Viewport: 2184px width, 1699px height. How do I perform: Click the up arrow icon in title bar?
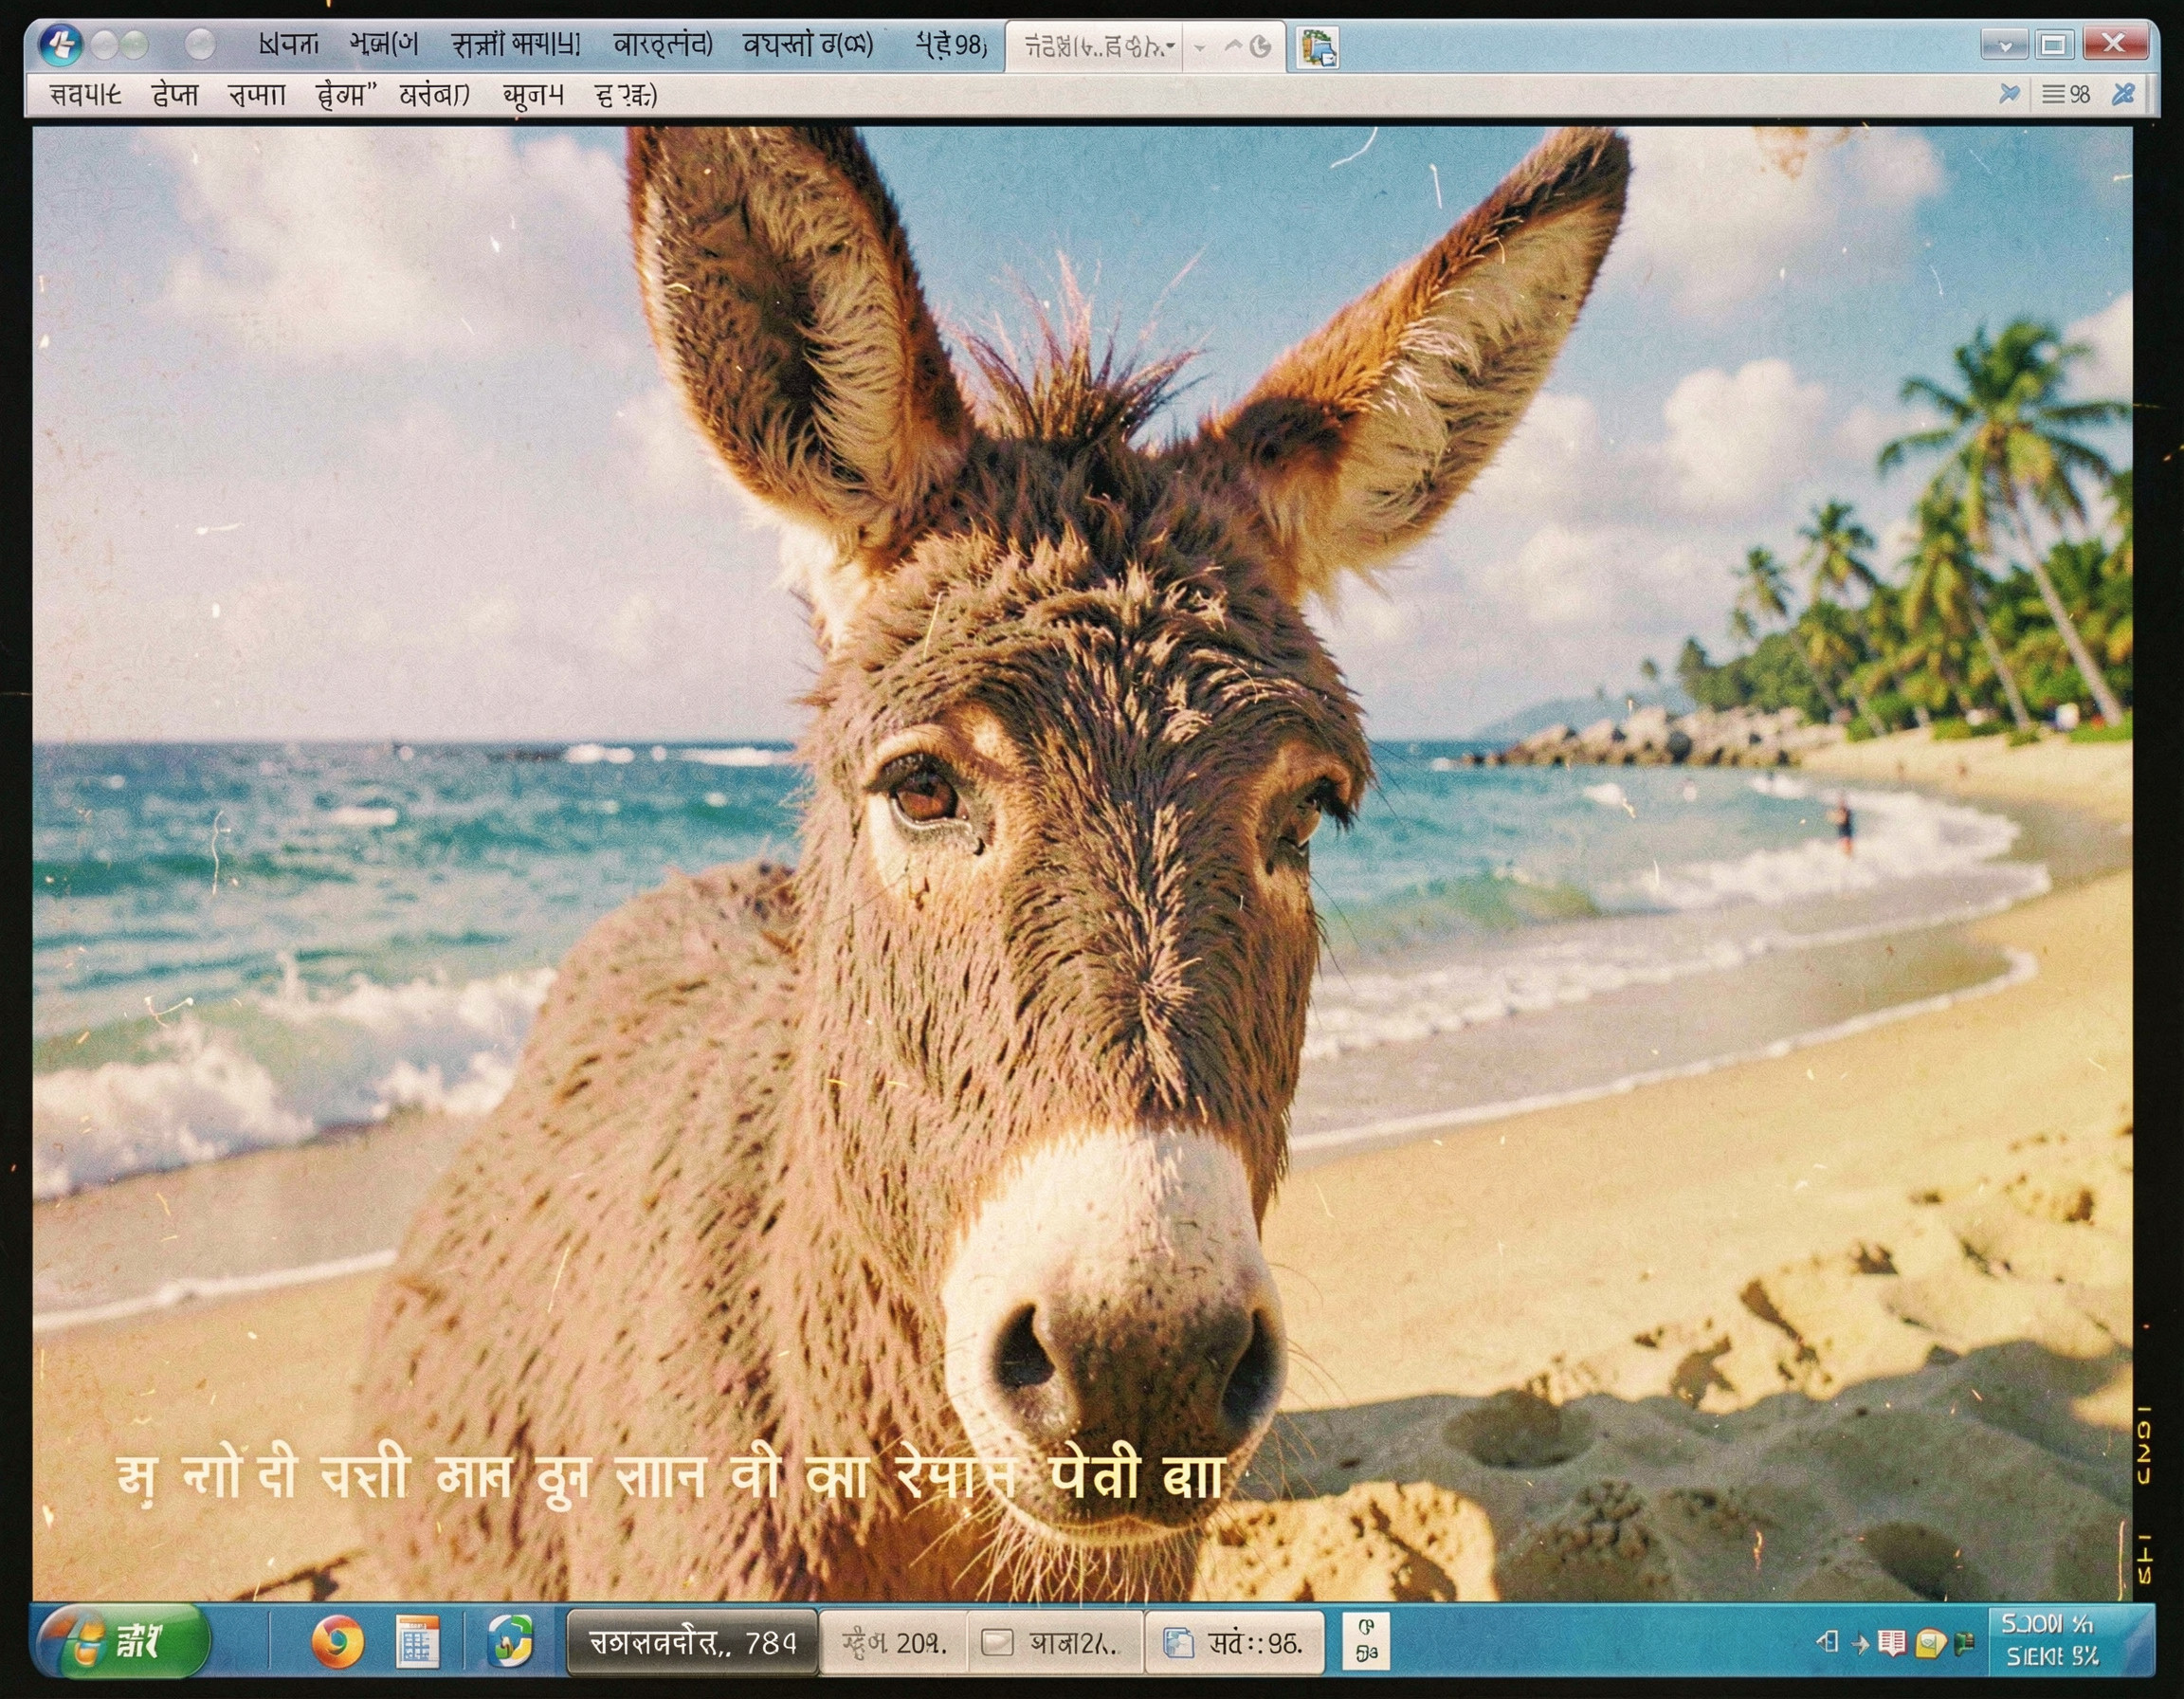click(1233, 46)
